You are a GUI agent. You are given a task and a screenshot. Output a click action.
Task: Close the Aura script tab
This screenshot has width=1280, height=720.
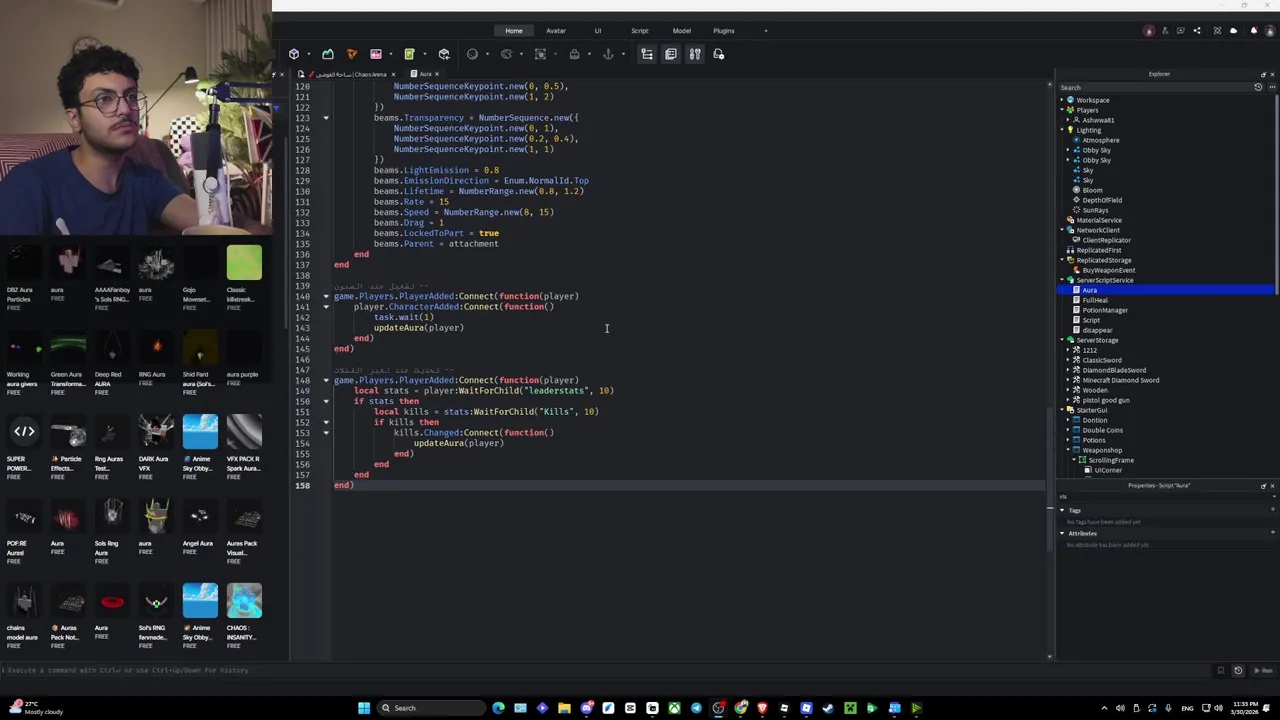[x=437, y=74]
